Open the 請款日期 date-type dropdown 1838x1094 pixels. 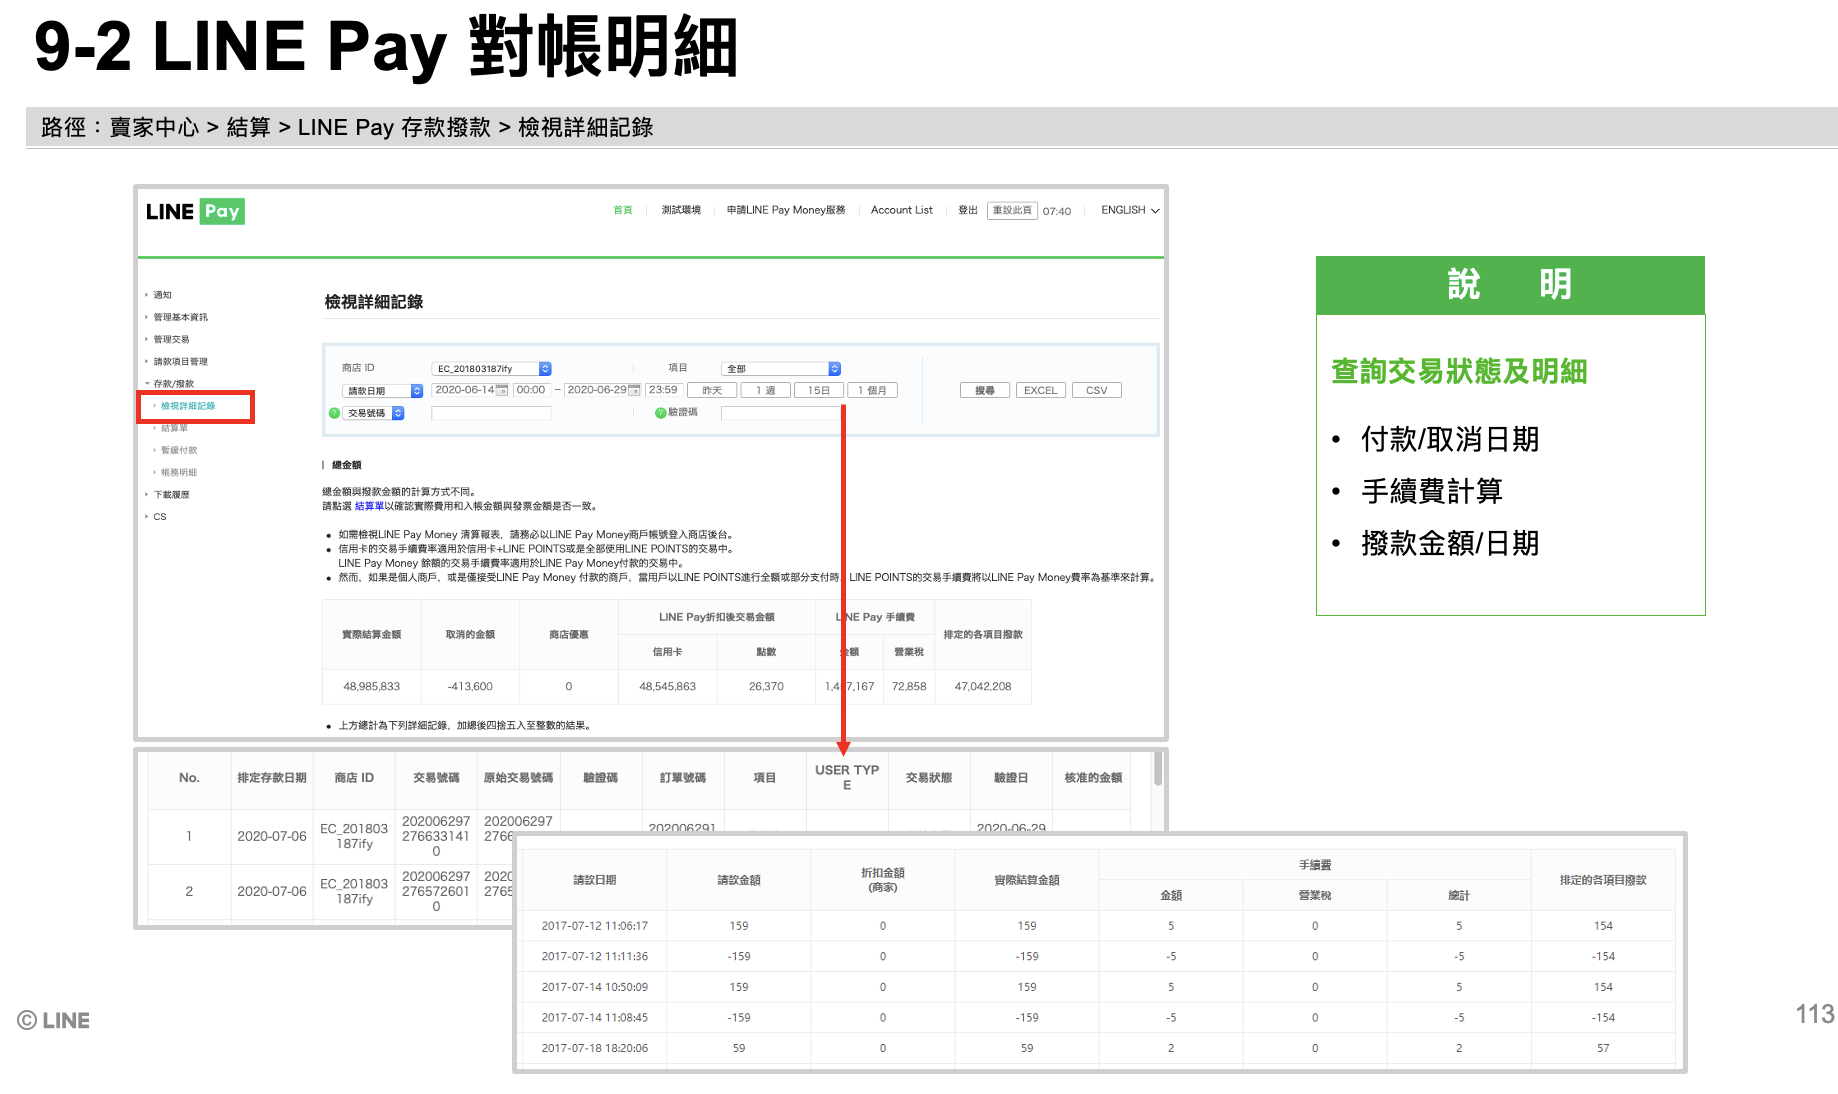[382, 391]
